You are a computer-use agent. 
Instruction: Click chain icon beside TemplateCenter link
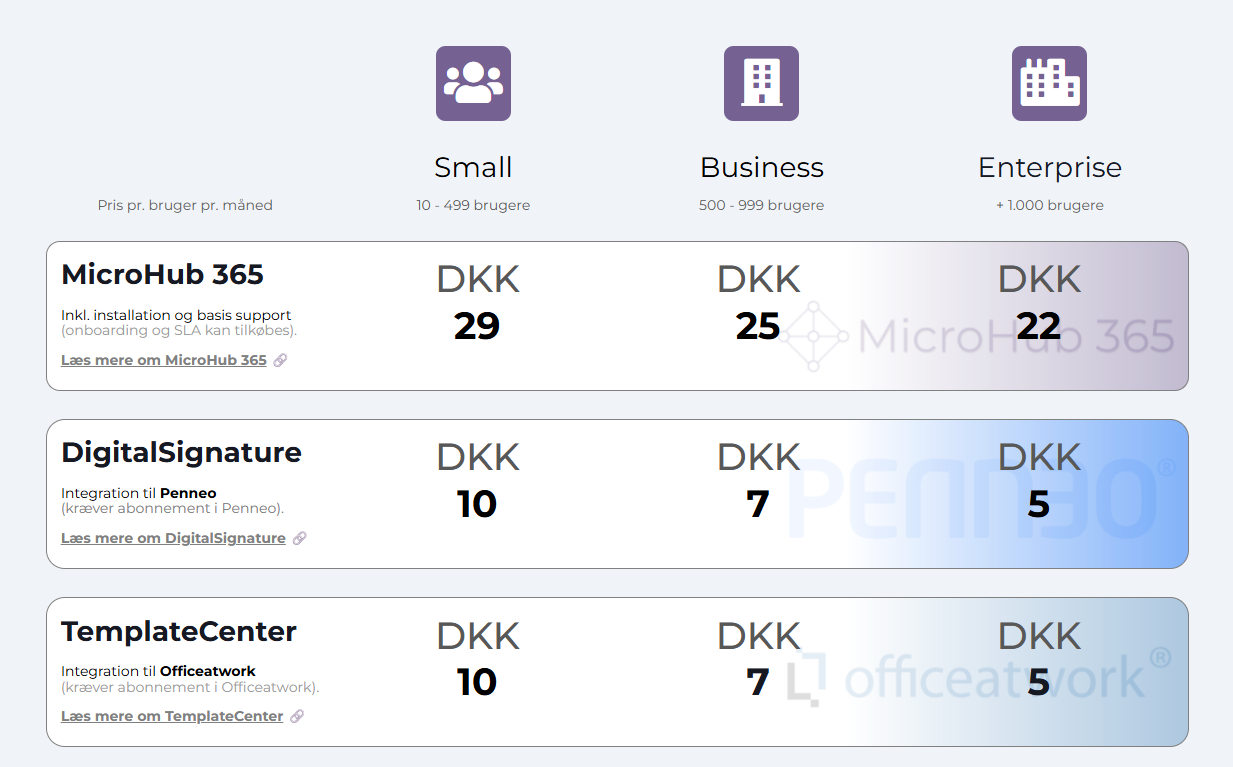click(x=297, y=716)
